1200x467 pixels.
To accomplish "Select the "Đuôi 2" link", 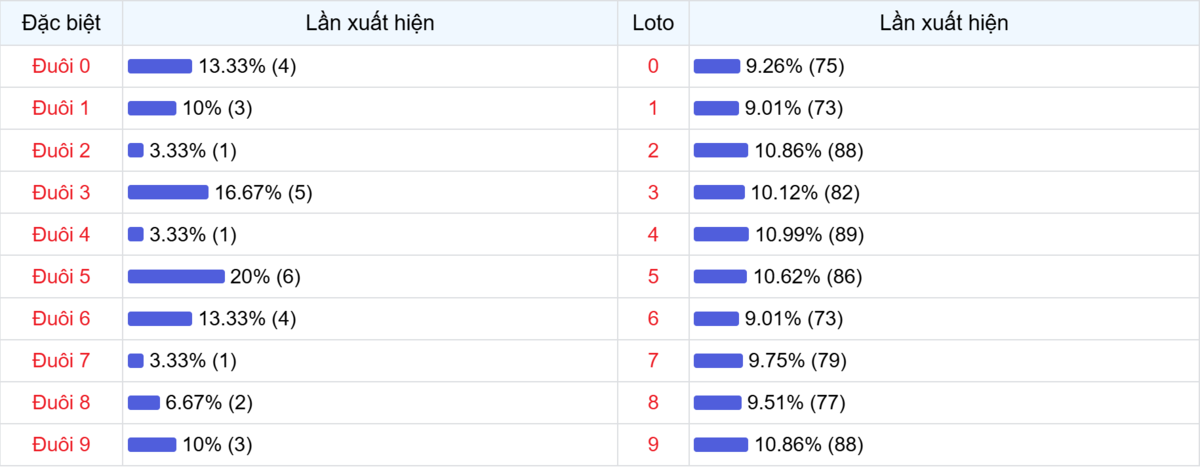I will coord(61,151).
